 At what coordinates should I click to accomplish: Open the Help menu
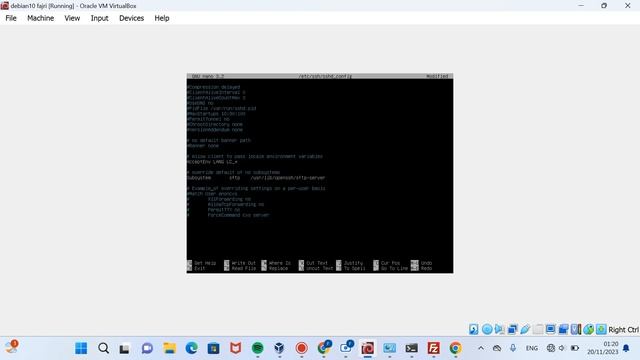click(162, 18)
